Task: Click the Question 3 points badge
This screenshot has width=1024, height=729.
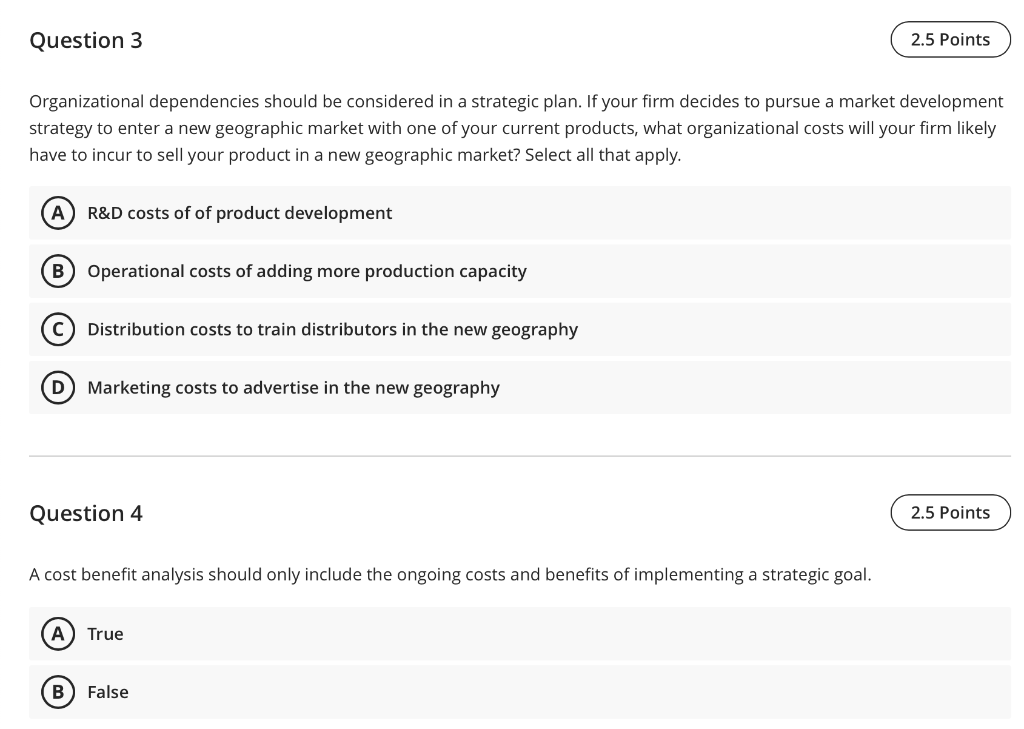Action: click(x=950, y=40)
